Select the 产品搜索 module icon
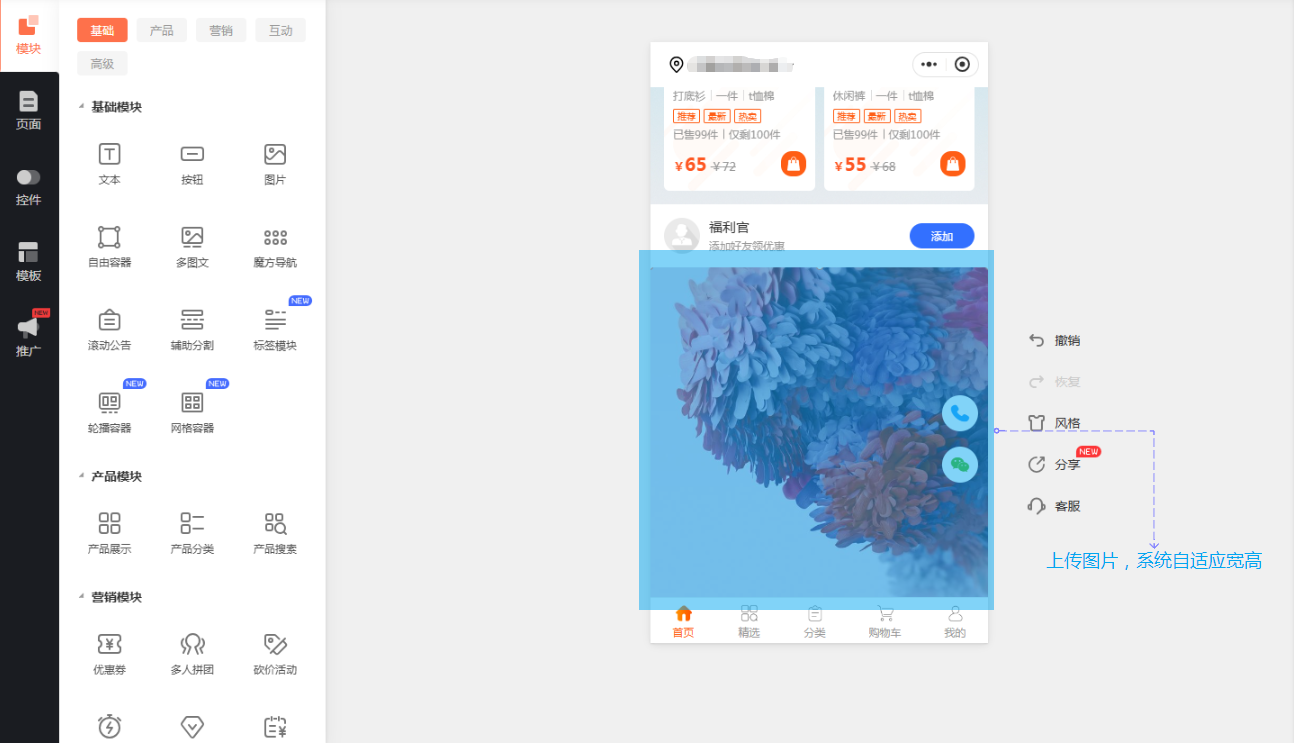Screen dimensions: 1294x743 275,523
